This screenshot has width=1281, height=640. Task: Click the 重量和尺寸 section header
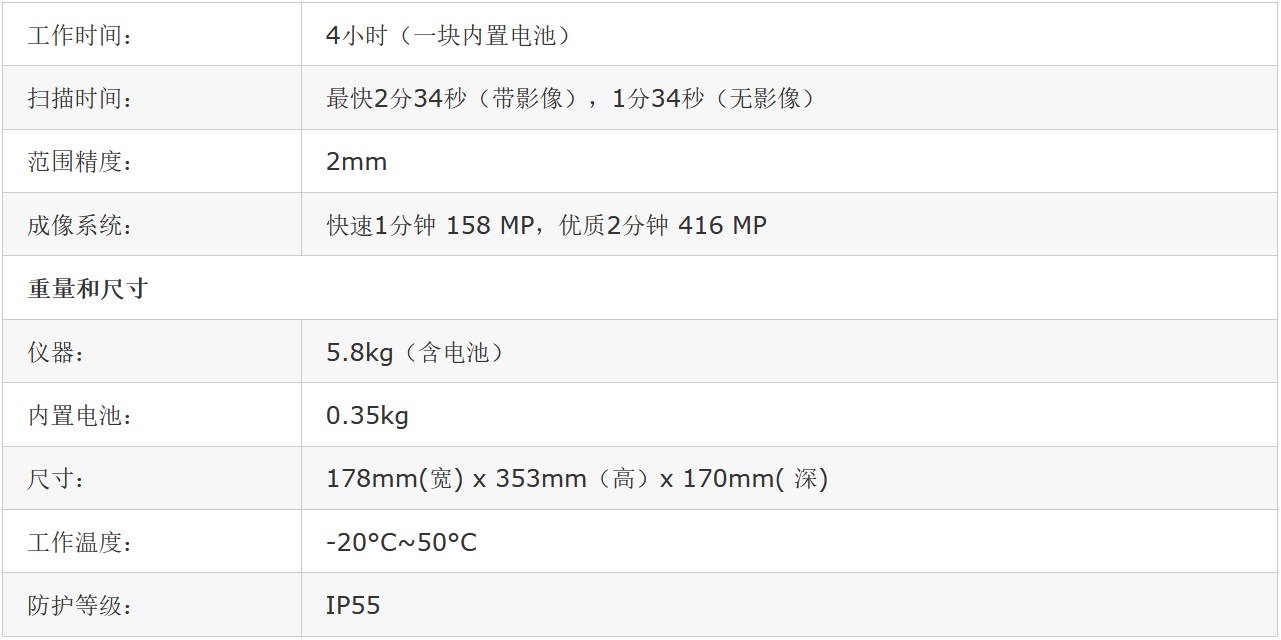[88, 289]
